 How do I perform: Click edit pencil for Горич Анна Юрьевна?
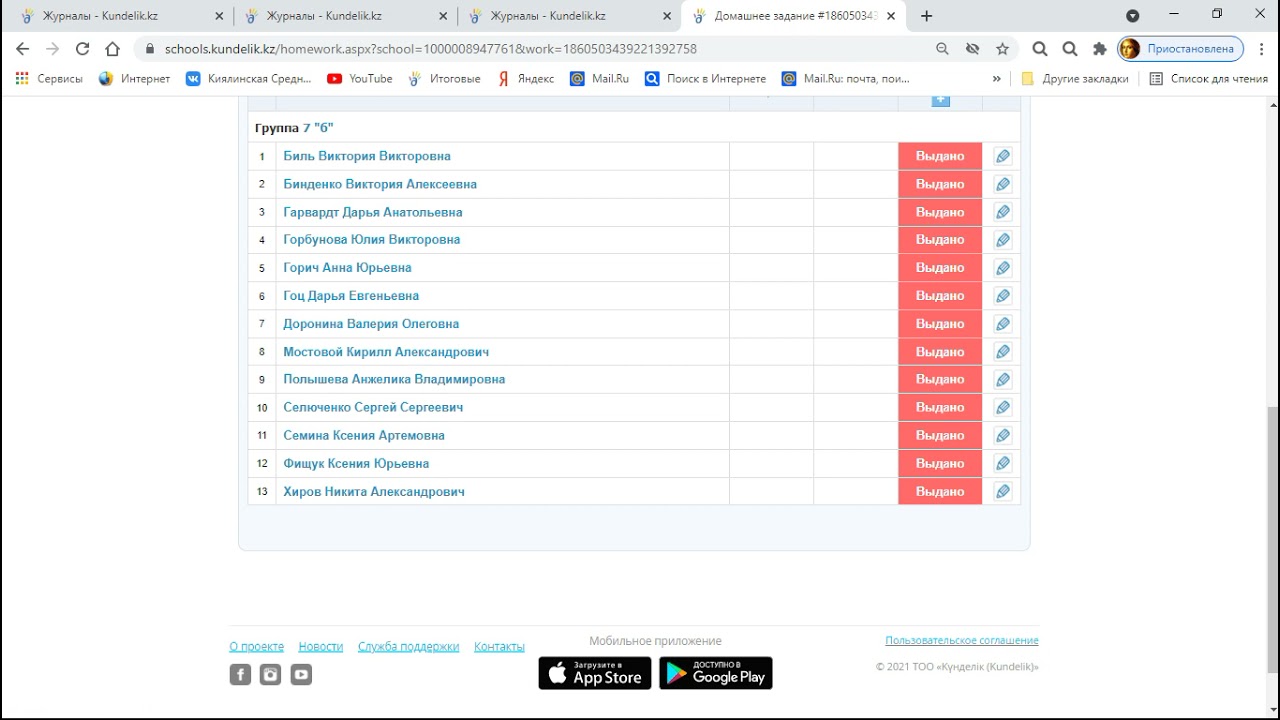coord(1002,268)
